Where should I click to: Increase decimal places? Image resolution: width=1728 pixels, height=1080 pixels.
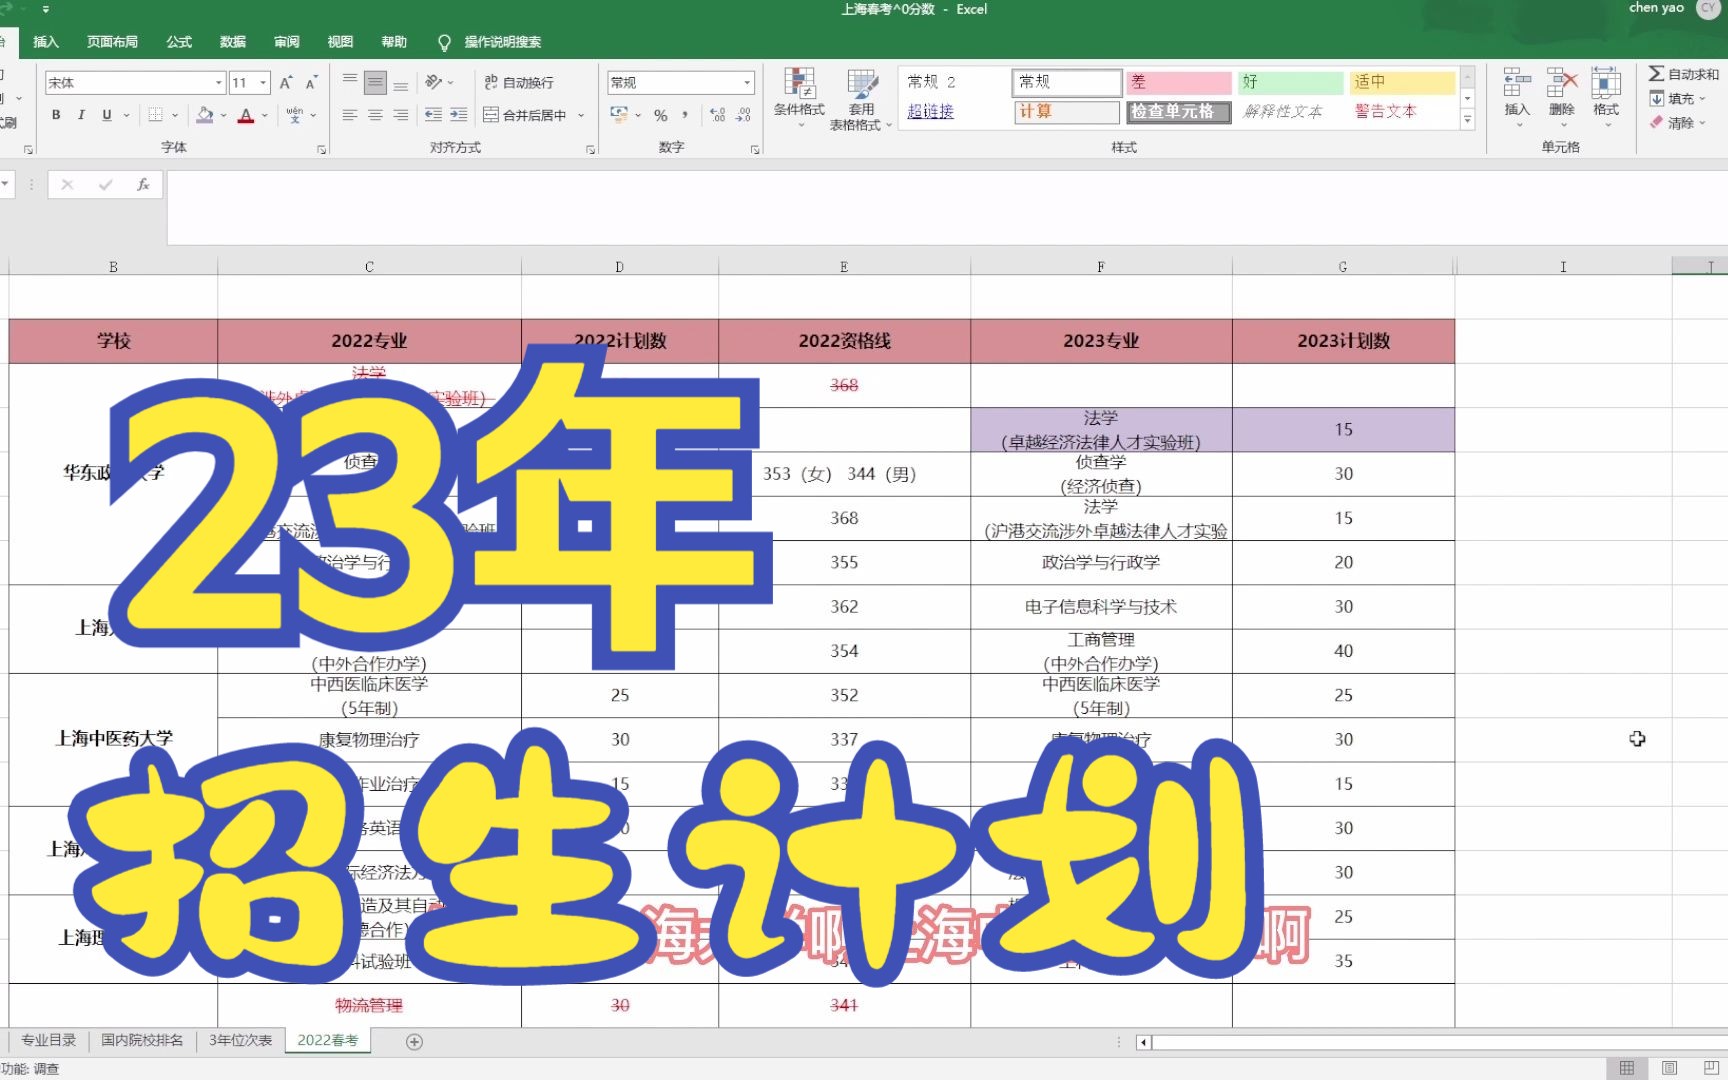(717, 115)
